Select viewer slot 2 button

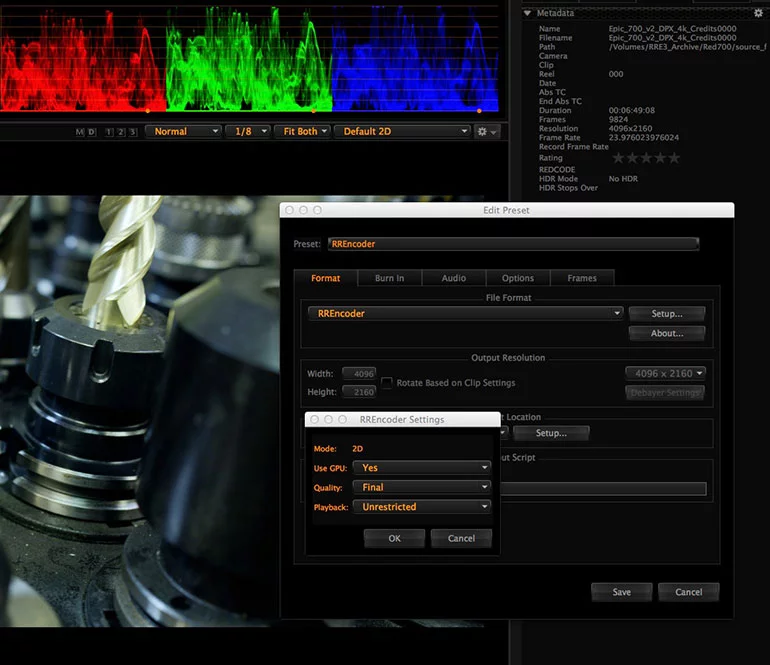121,132
